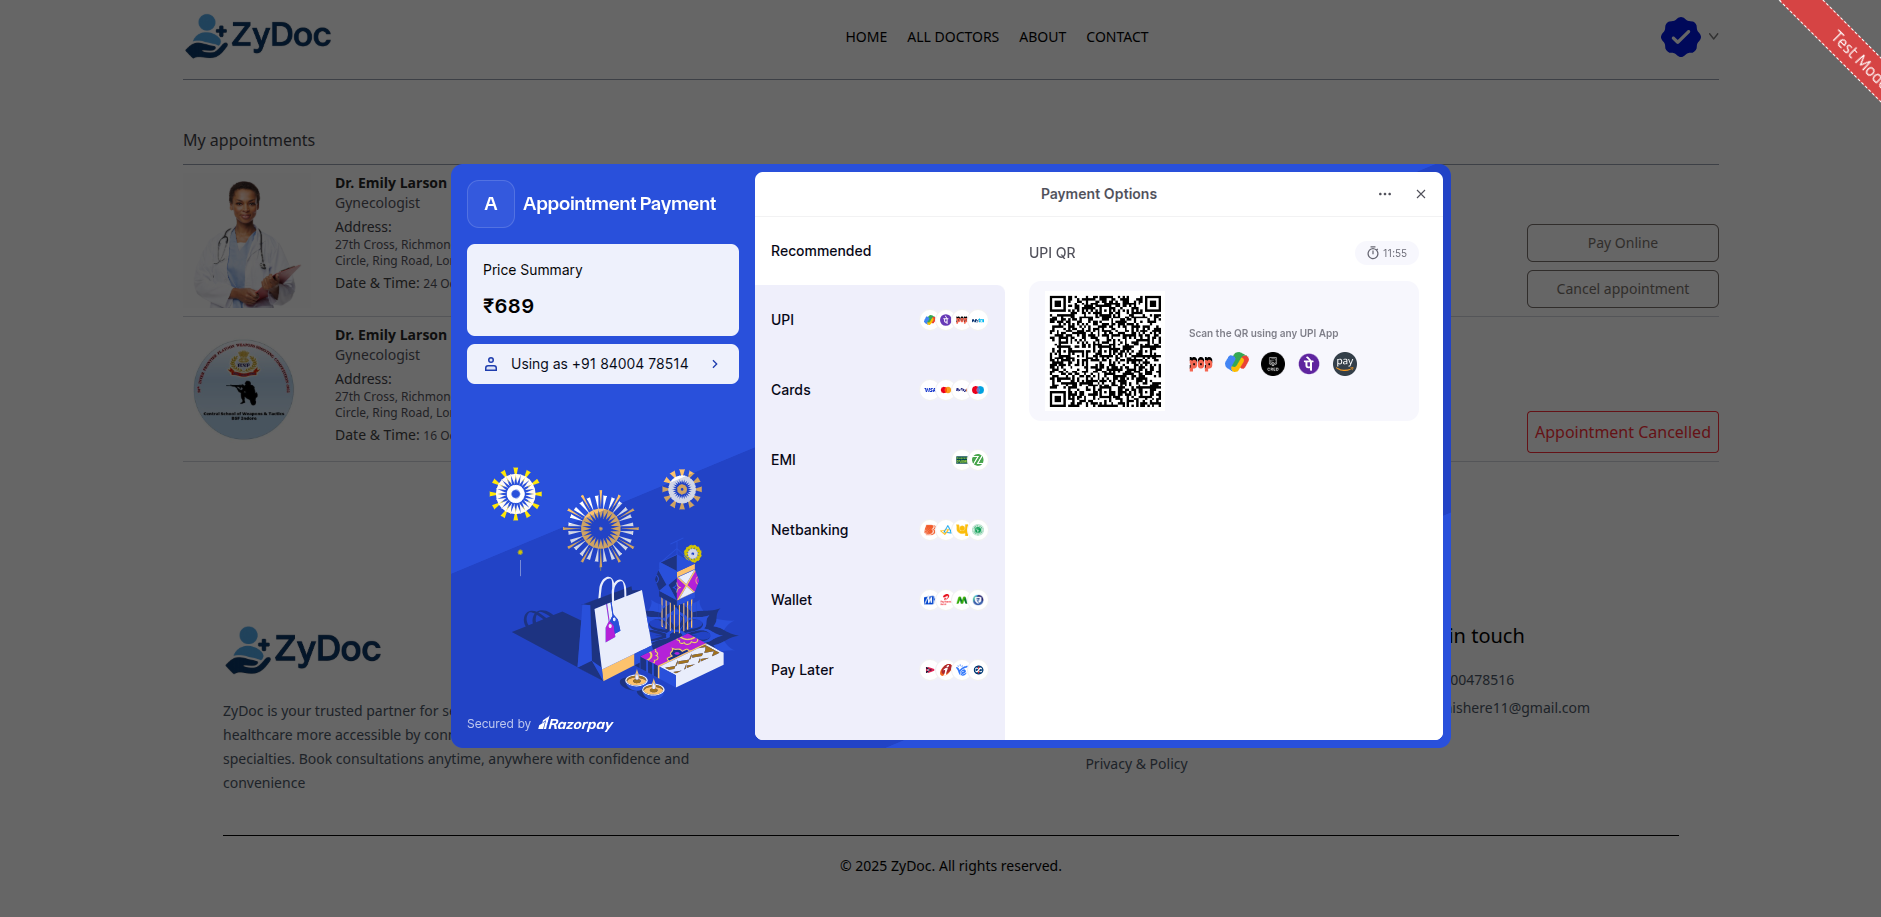The width and height of the screenshot is (1881, 917).
Task: Select the Pay Later option
Action: 879,670
